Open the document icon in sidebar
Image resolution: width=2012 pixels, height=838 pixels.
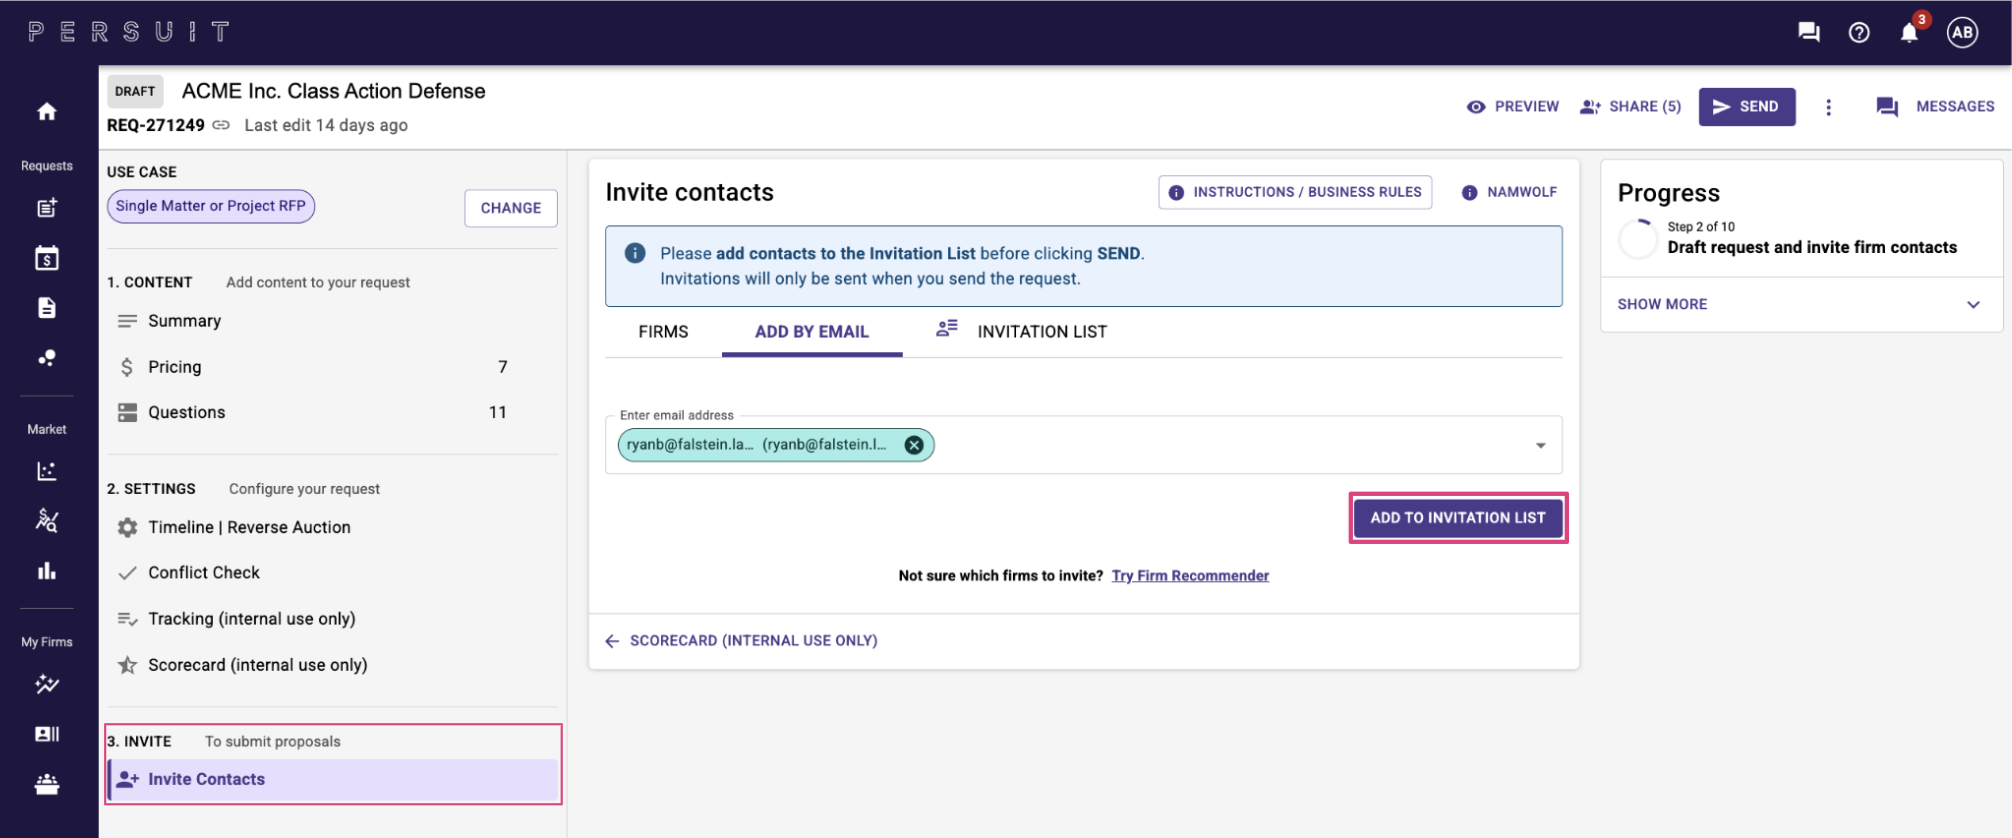tap(47, 308)
